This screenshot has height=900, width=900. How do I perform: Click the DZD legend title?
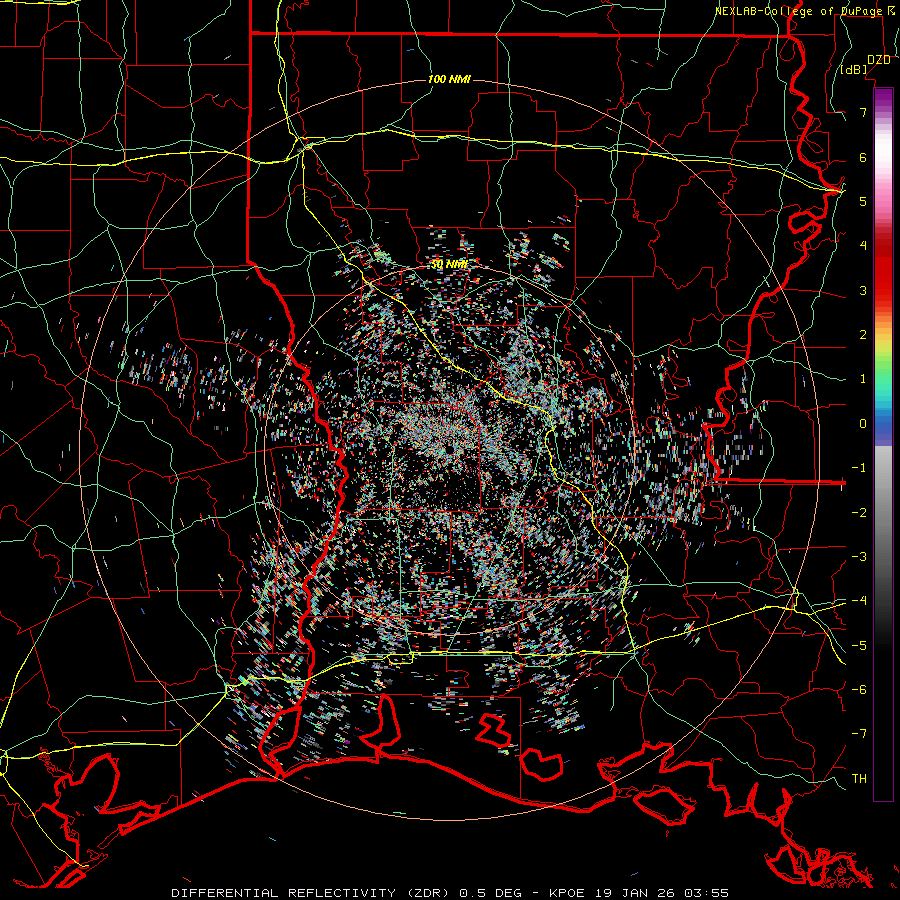[878, 60]
